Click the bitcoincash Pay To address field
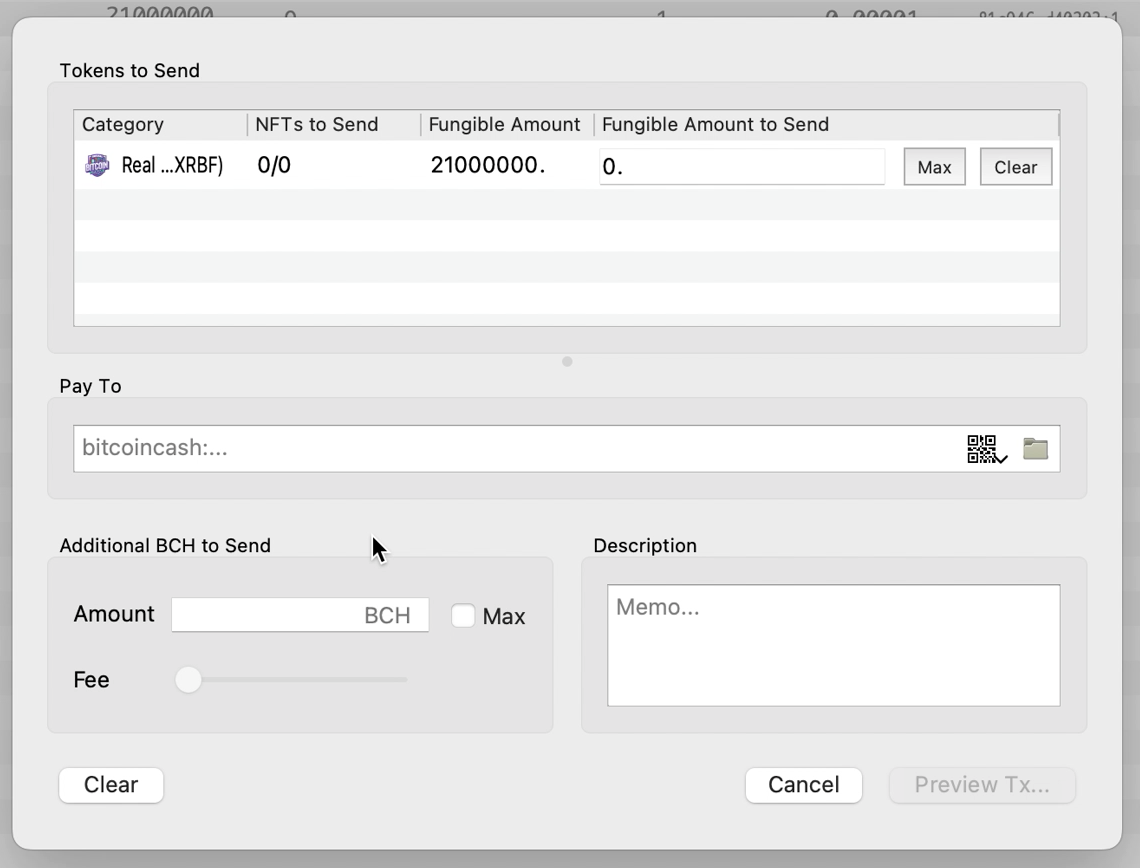This screenshot has height=868, width=1140. [x=500, y=448]
